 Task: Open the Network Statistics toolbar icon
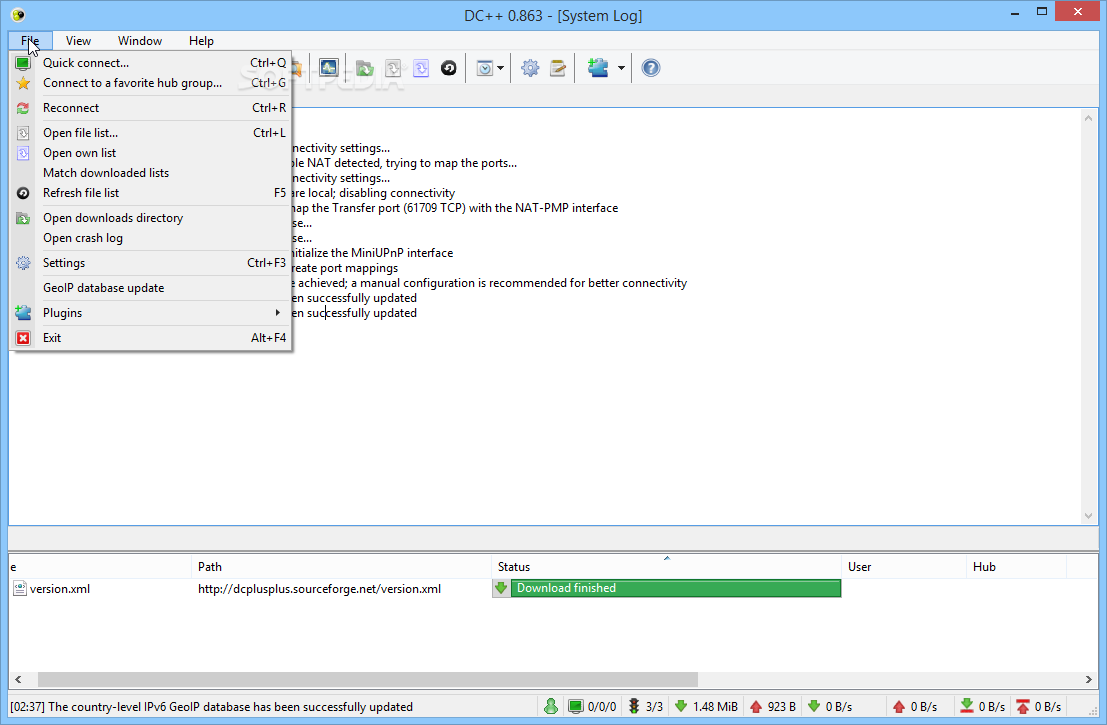point(328,68)
